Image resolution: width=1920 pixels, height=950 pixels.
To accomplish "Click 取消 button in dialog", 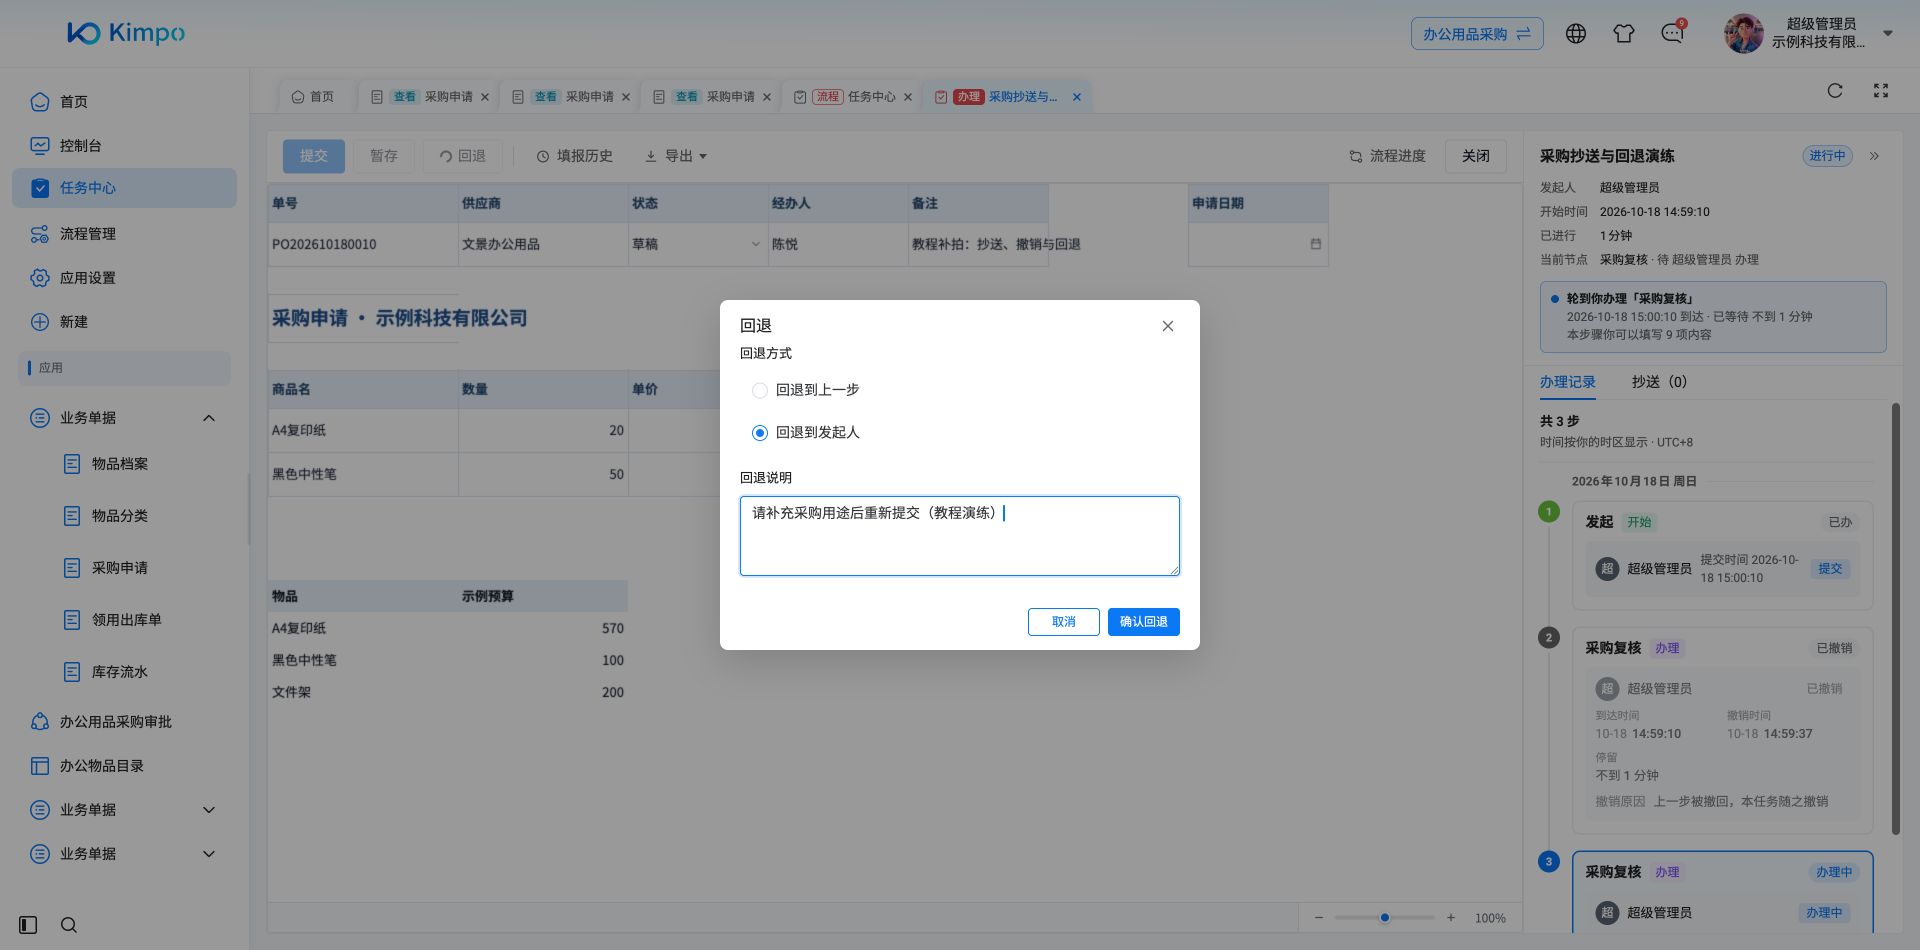I will (1064, 622).
